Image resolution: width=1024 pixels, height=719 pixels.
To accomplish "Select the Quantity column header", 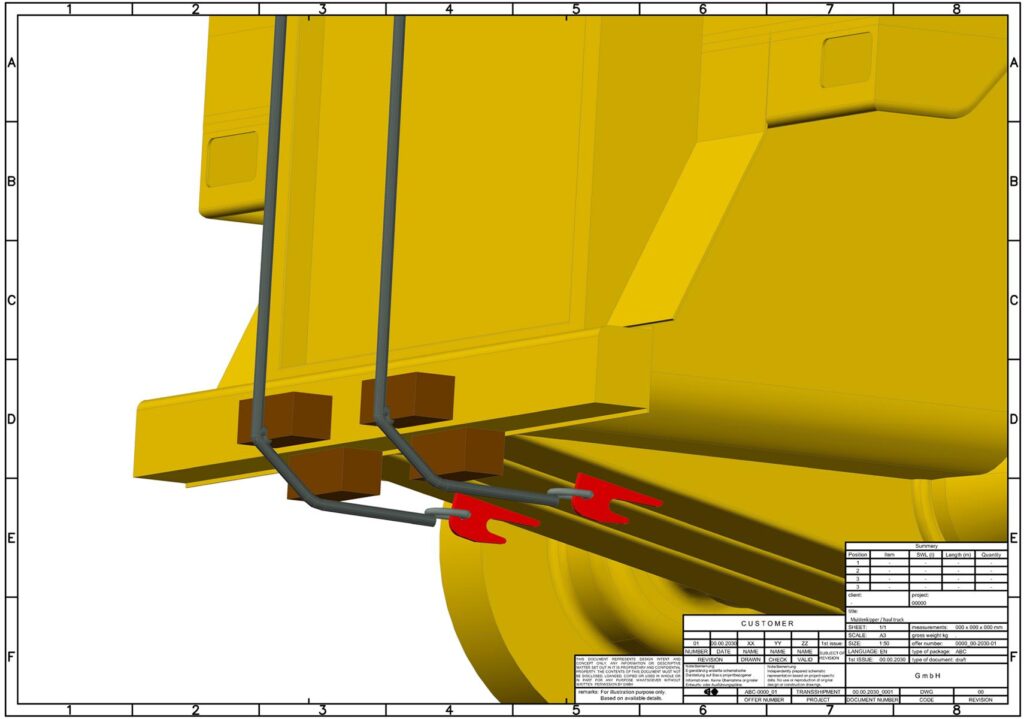I will (x=991, y=554).
